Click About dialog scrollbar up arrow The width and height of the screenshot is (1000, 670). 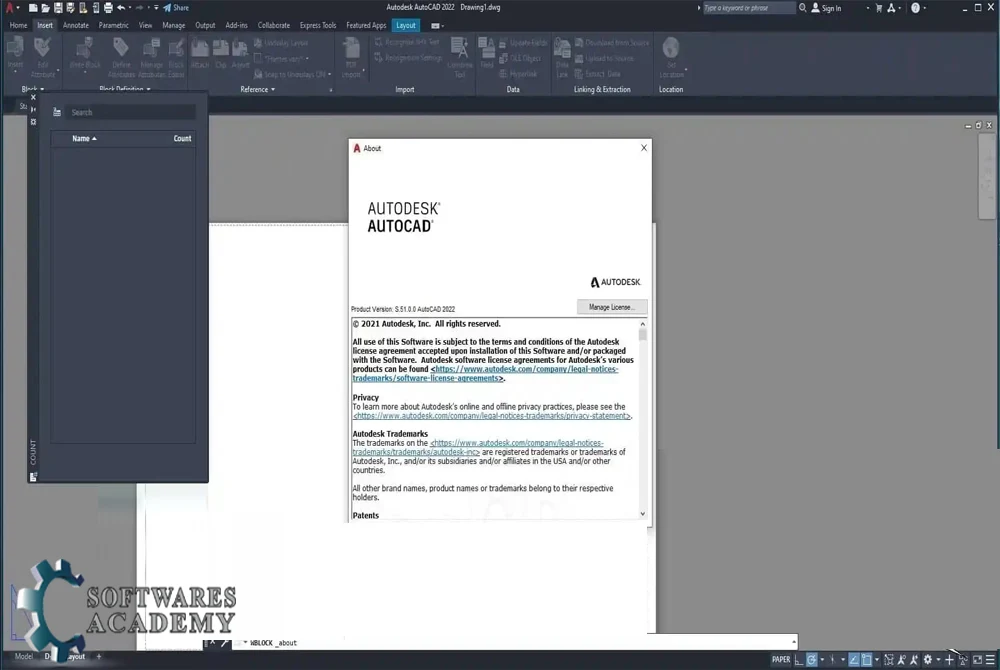coord(642,324)
